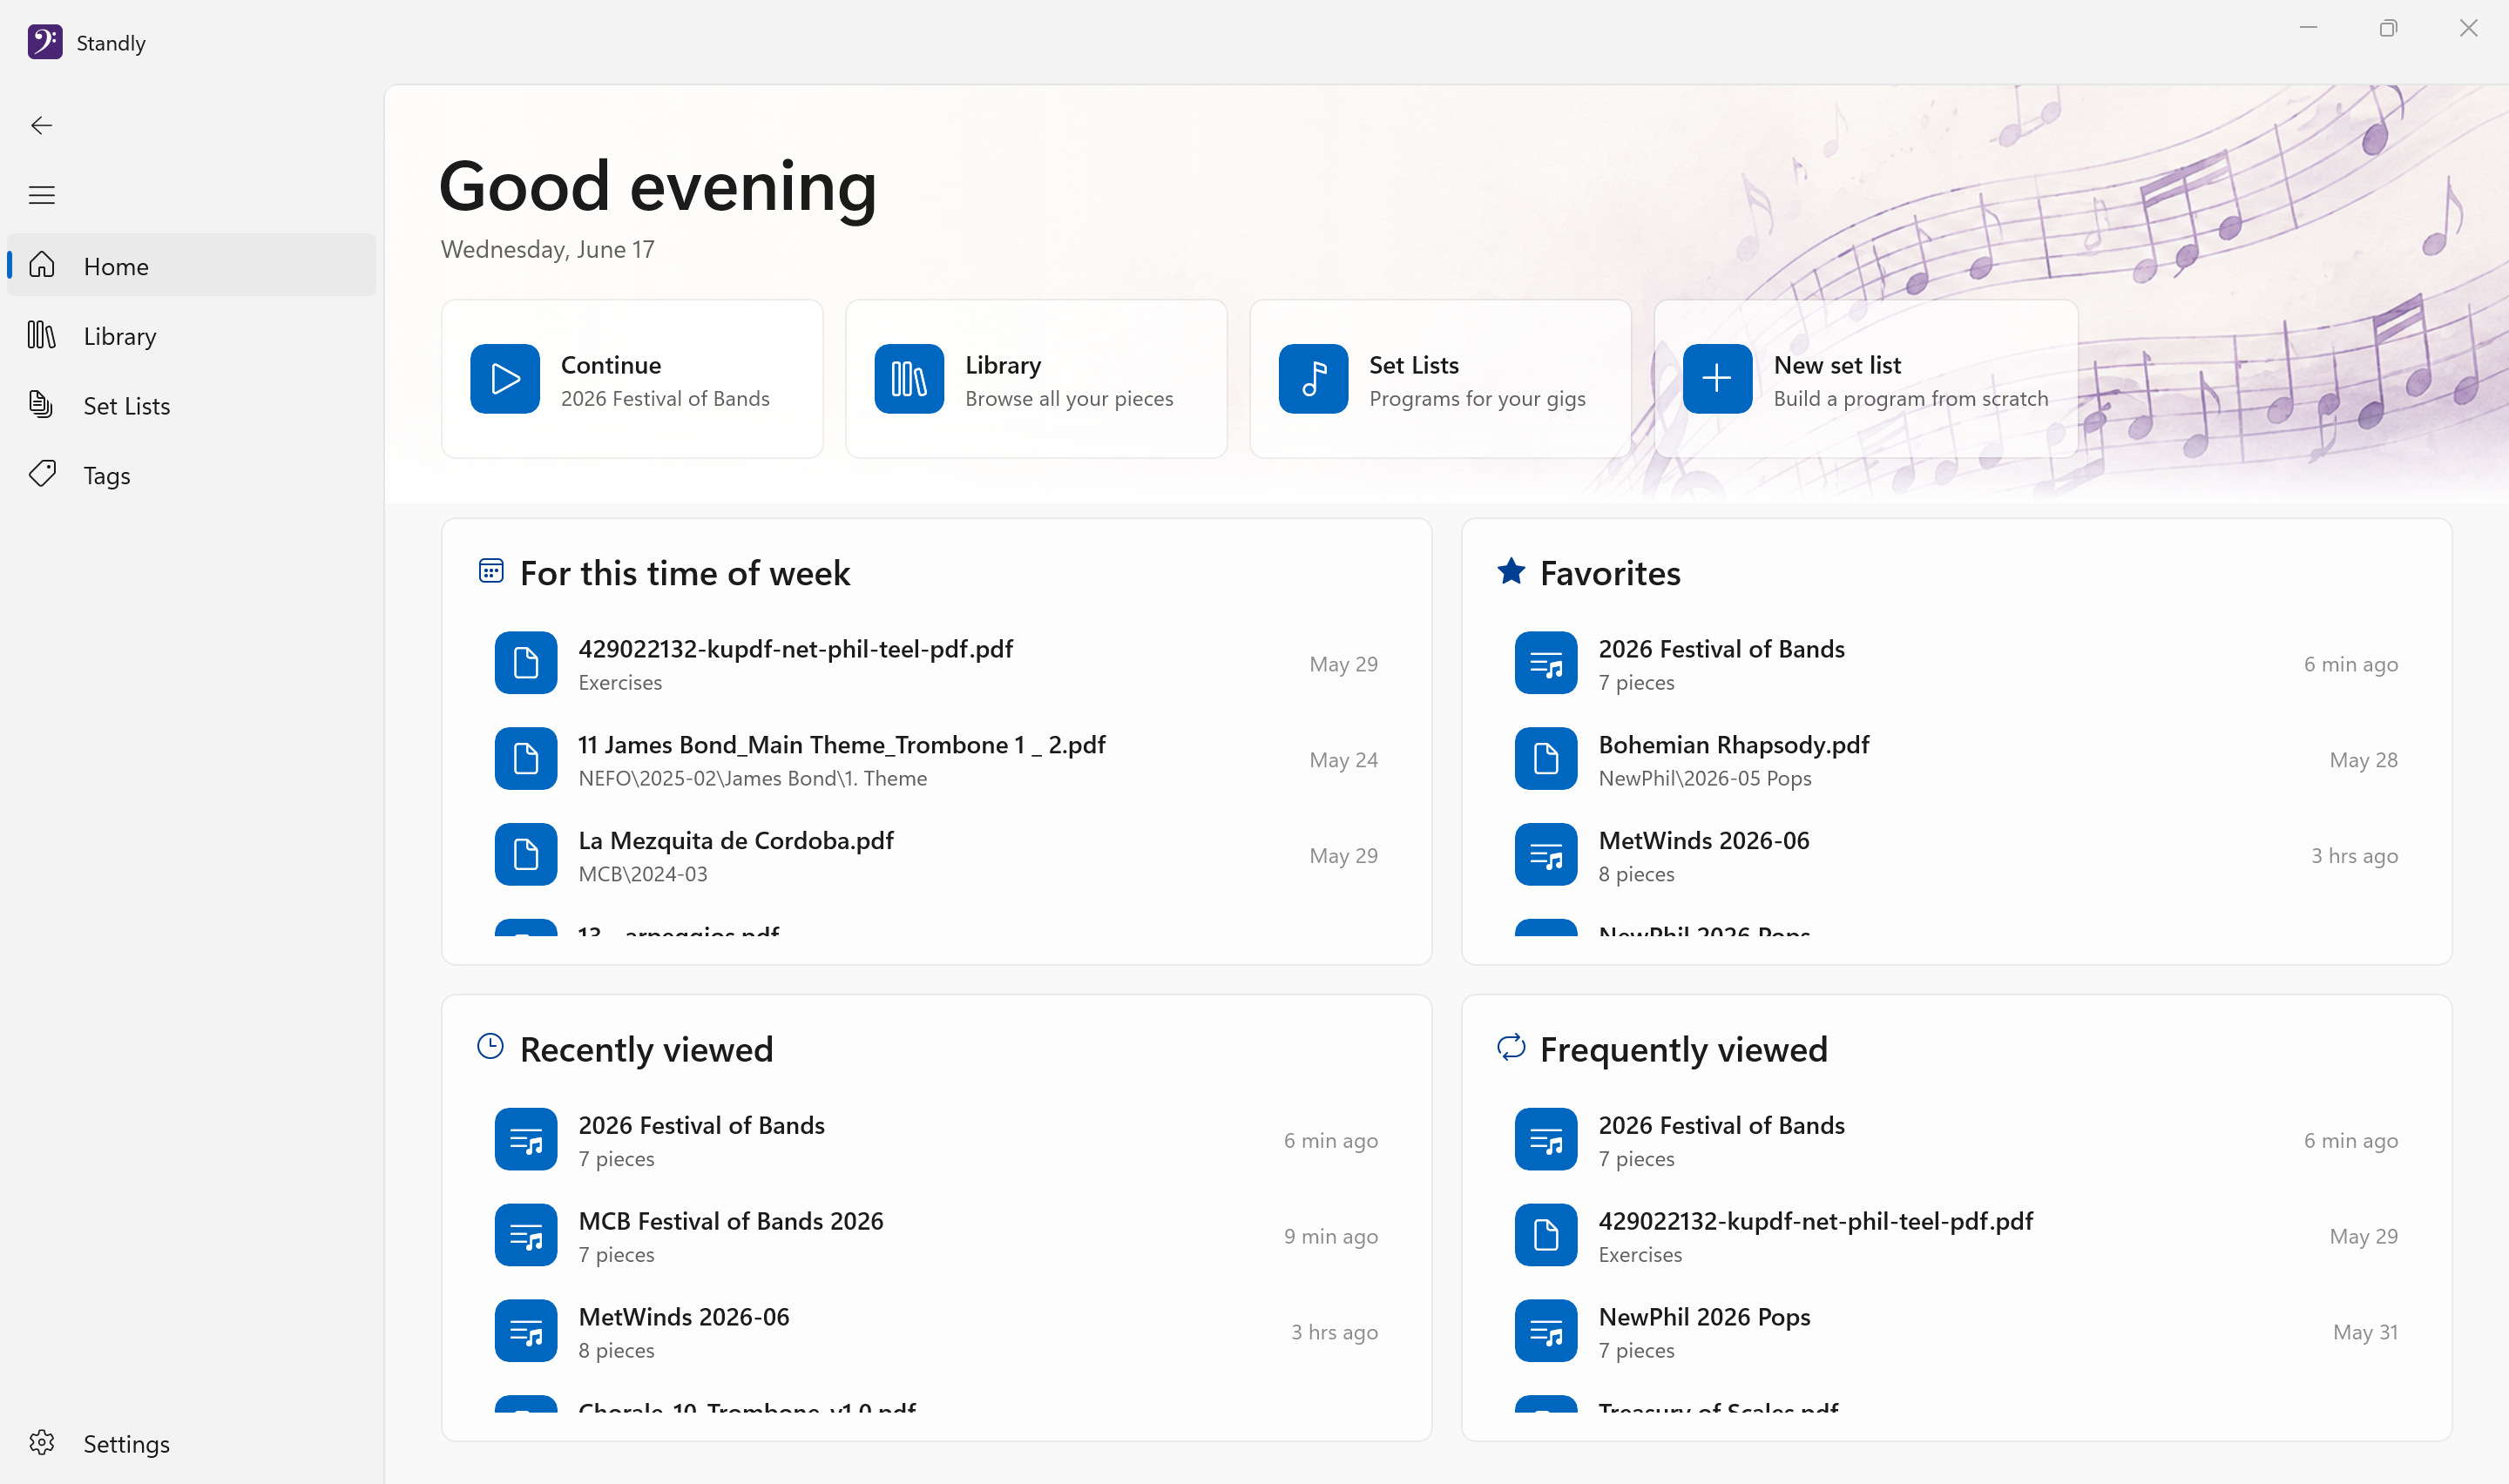
Task: Open NewPhil 2026 Pops in Frequently viewed
Action: [1956, 1331]
